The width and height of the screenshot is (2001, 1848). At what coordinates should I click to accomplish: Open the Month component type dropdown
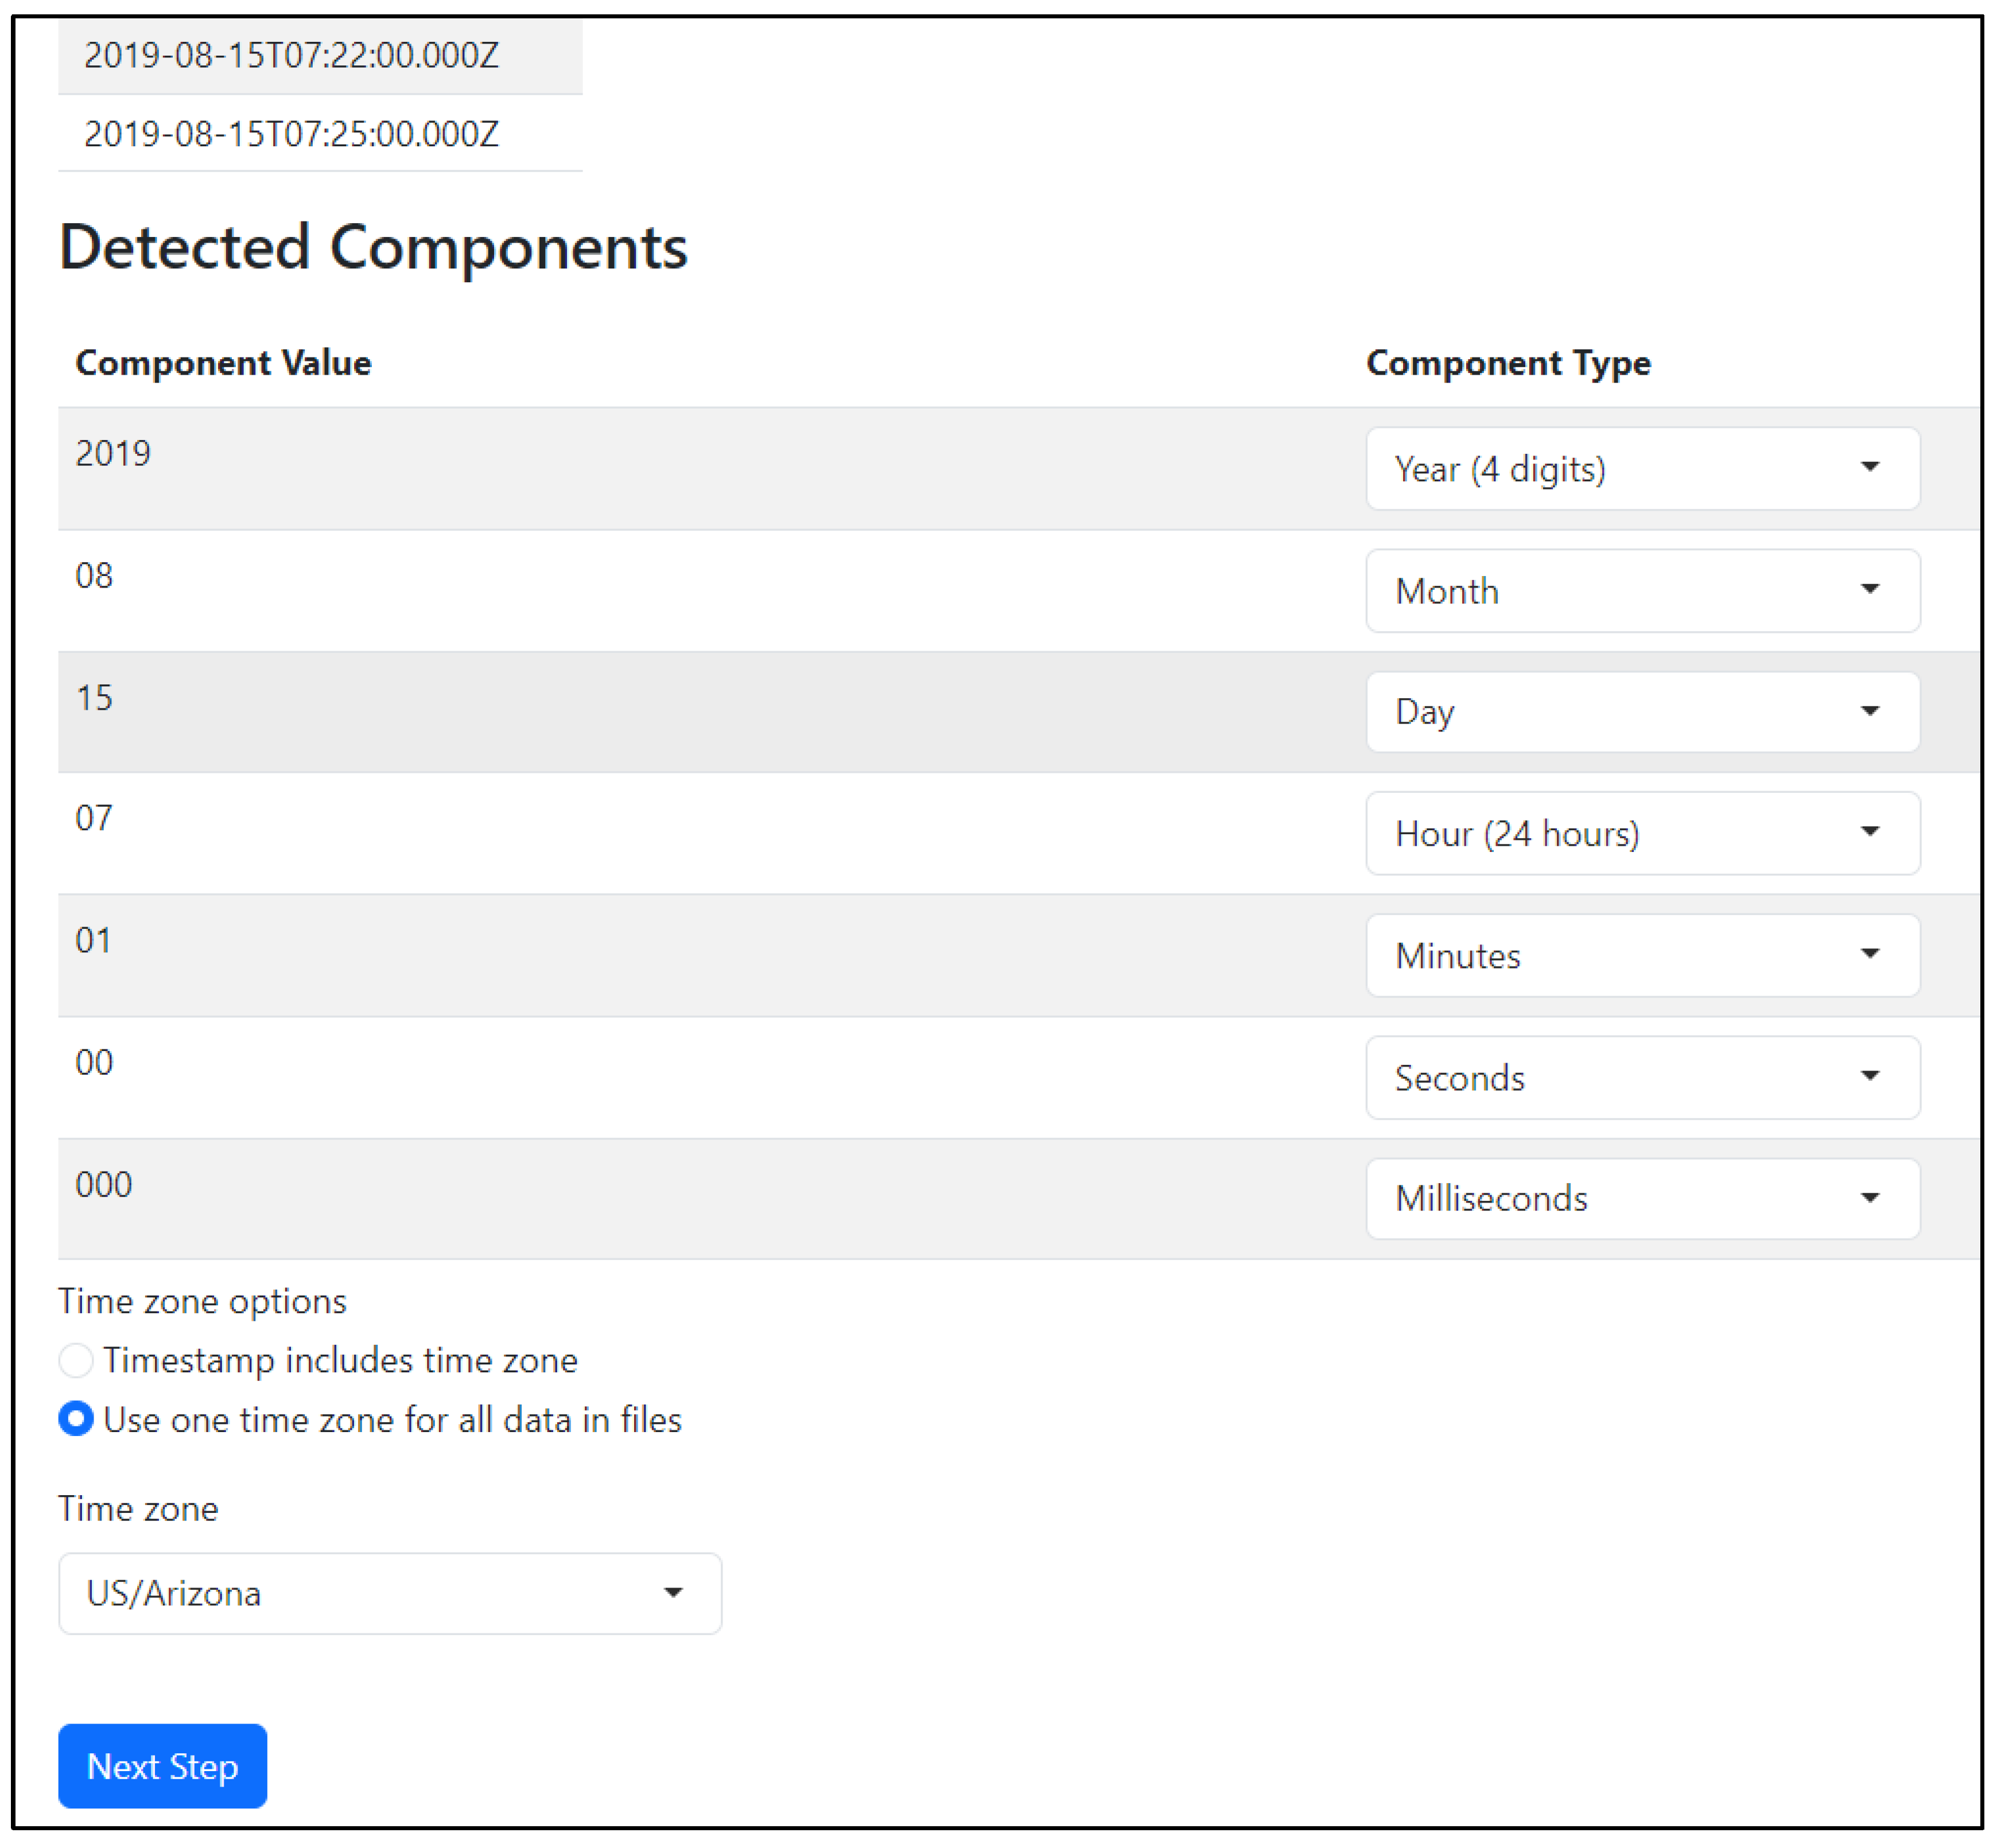[x=1642, y=591]
